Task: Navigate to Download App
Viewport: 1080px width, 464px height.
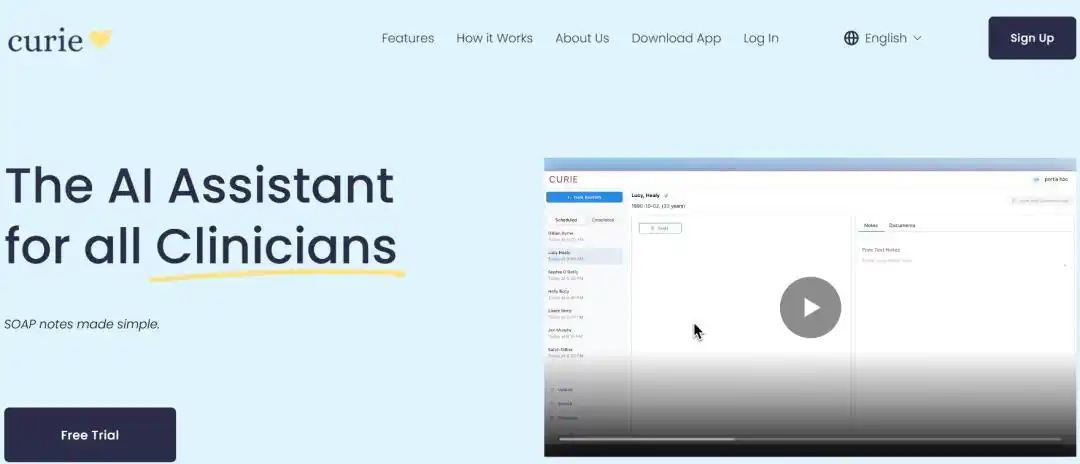Action: pyautogui.click(x=676, y=38)
